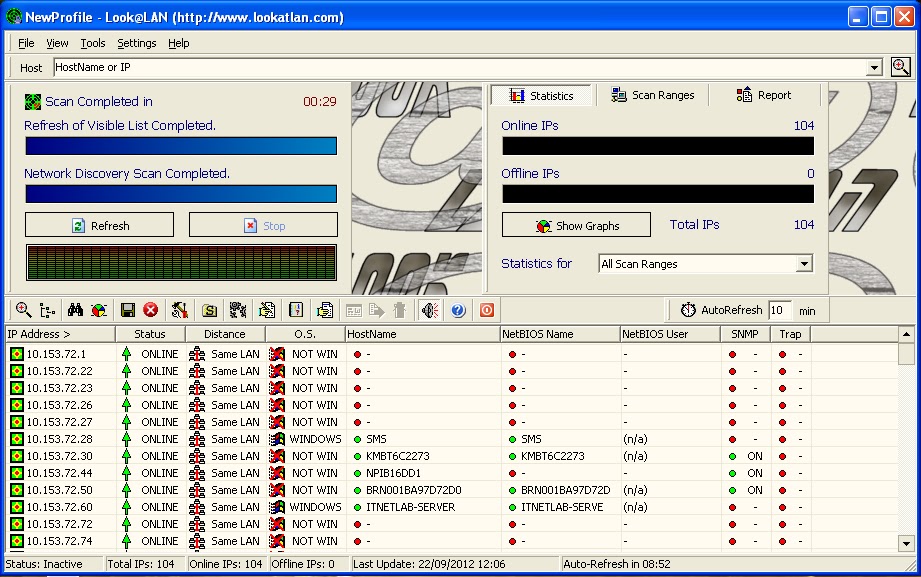Open the Report tab
Image resolution: width=921 pixels, height=577 pixels.
pos(764,95)
